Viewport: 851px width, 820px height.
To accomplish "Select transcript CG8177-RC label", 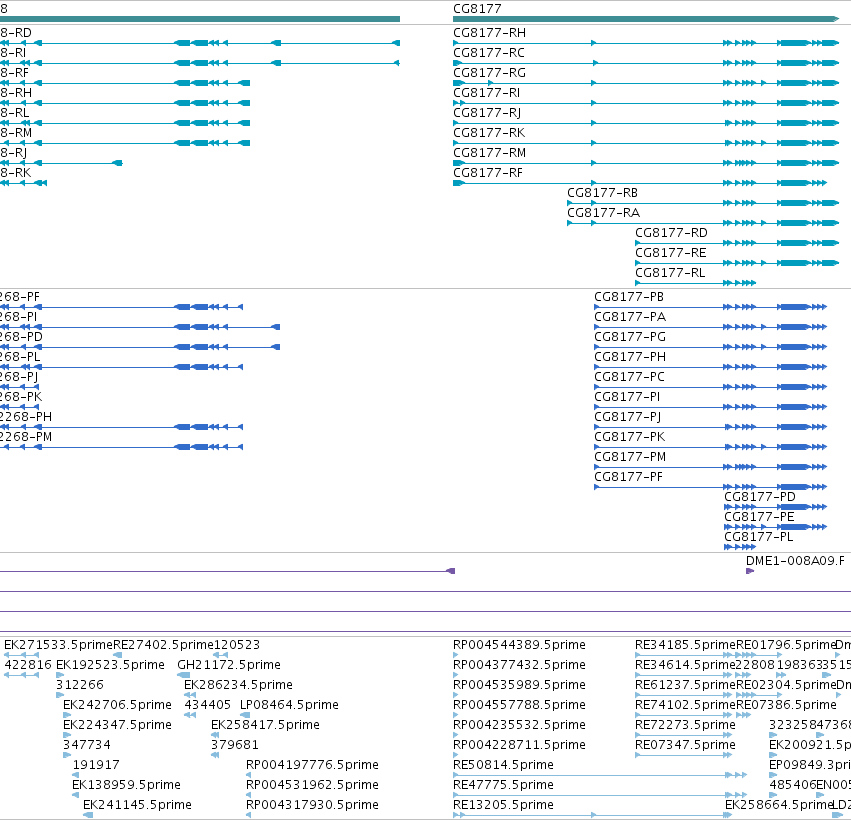I will 488,53.
